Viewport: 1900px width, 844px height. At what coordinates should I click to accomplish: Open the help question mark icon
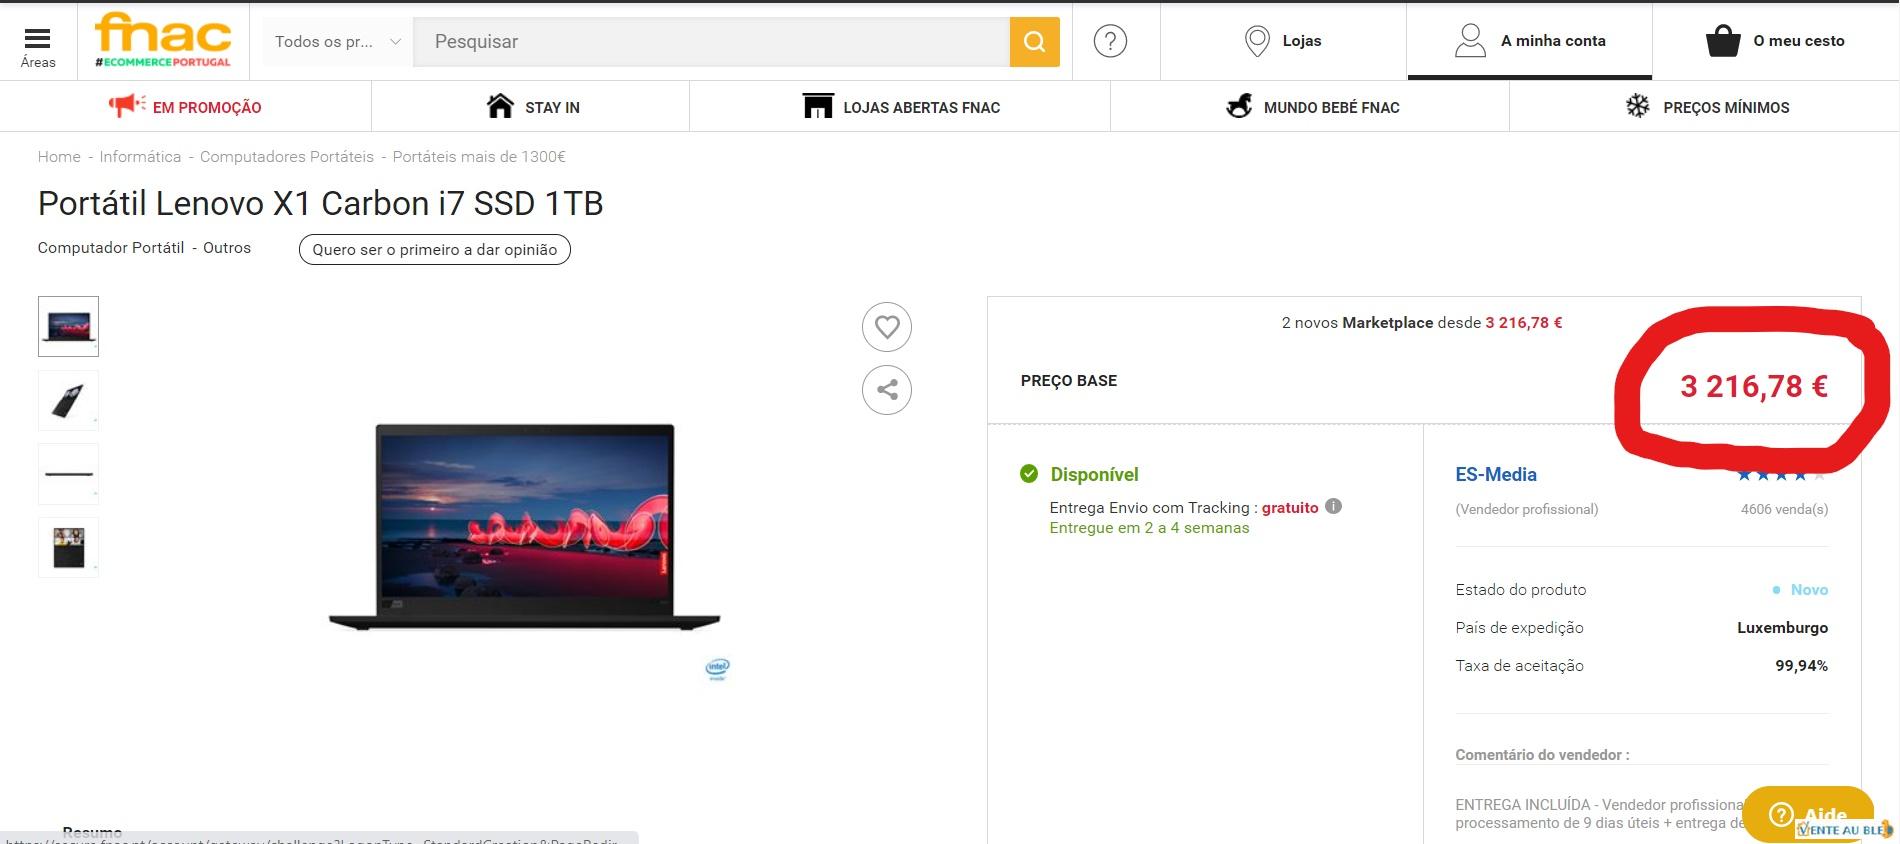pos(1110,41)
